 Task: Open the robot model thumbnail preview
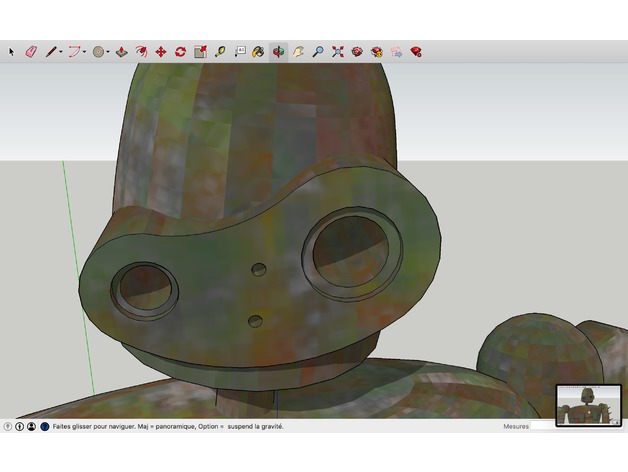[x=589, y=405]
